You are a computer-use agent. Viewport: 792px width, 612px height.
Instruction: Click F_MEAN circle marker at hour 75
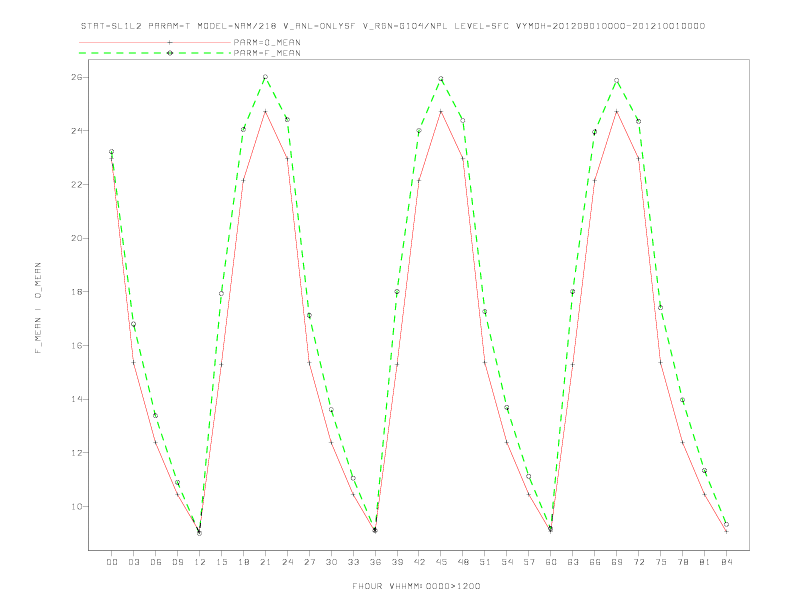tap(661, 308)
